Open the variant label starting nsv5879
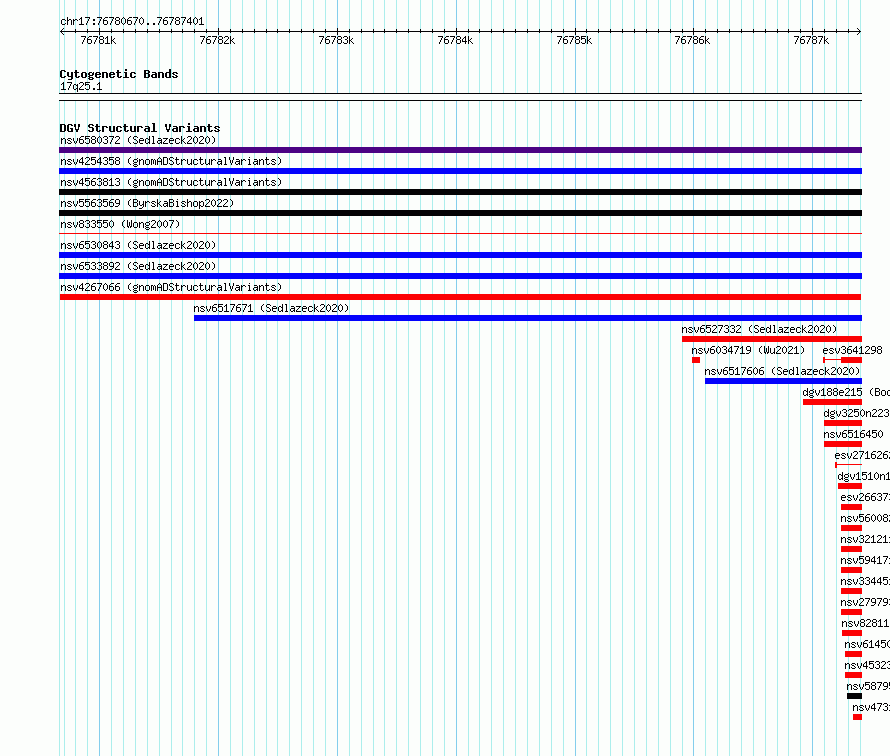 tap(868, 686)
